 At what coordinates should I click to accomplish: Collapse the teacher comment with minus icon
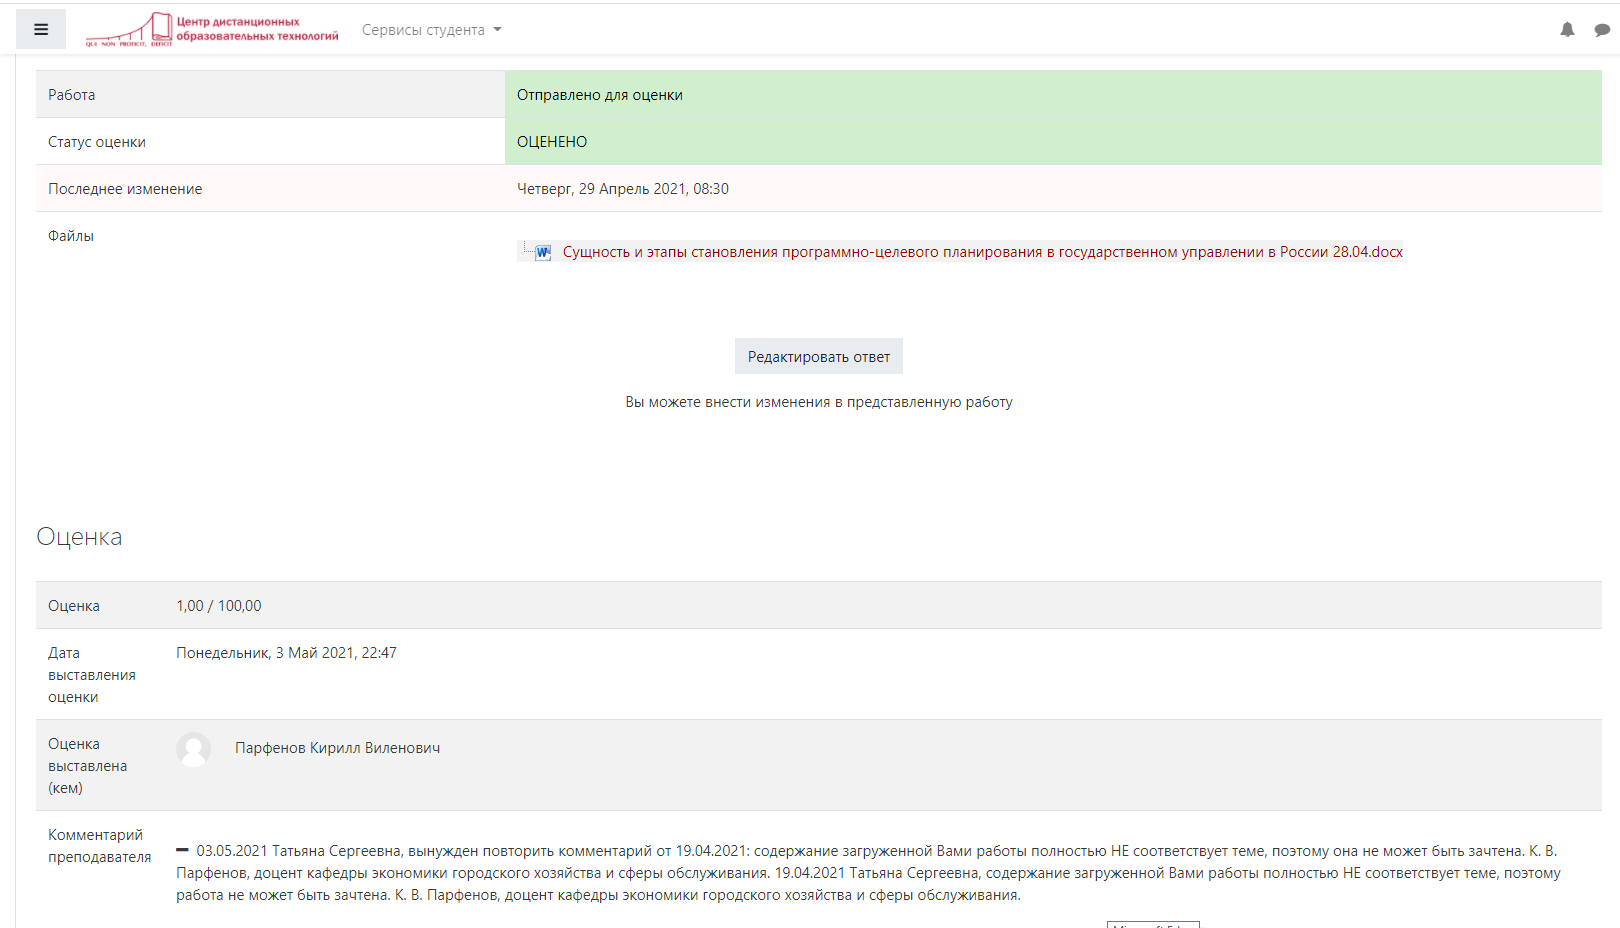coord(182,850)
